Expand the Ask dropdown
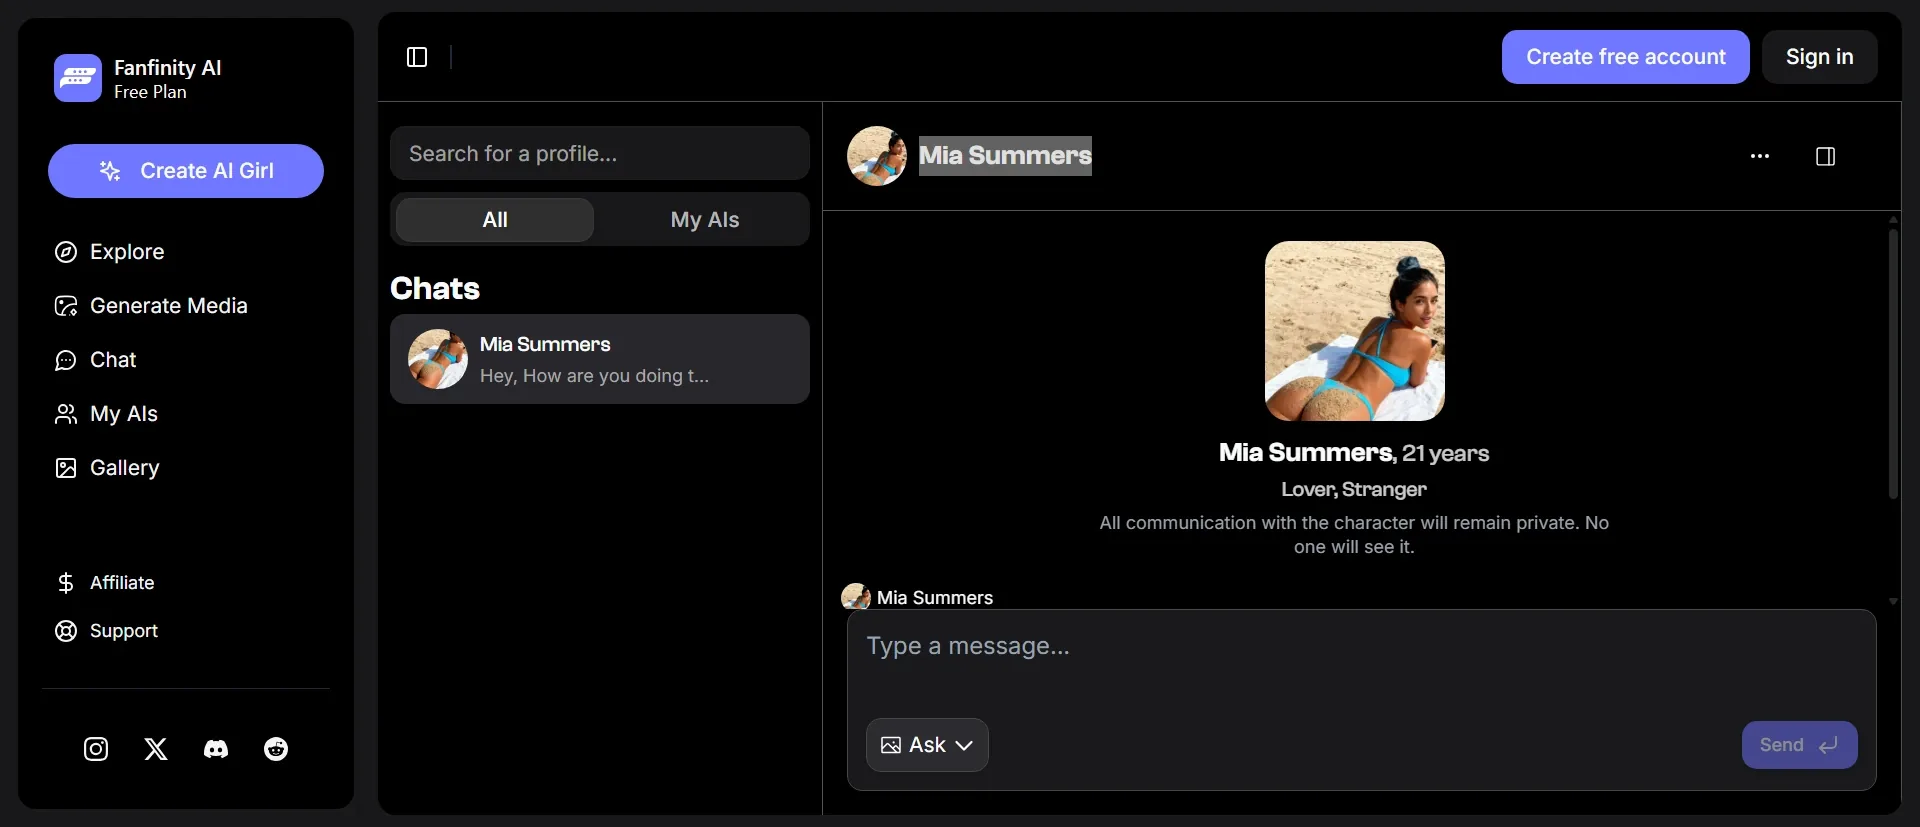 click(927, 745)
